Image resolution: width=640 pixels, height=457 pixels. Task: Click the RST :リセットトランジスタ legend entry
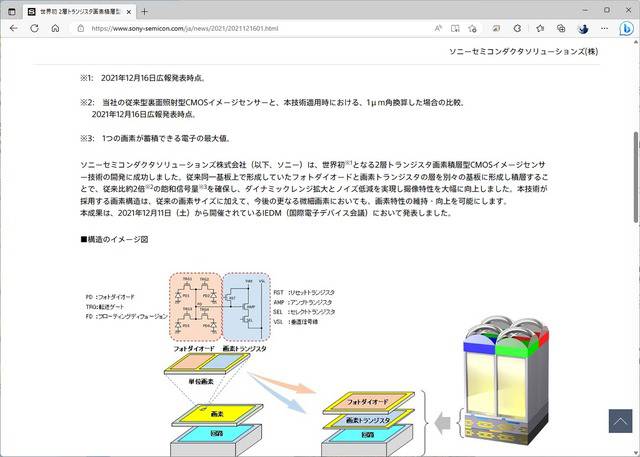[x=304, y=293]
